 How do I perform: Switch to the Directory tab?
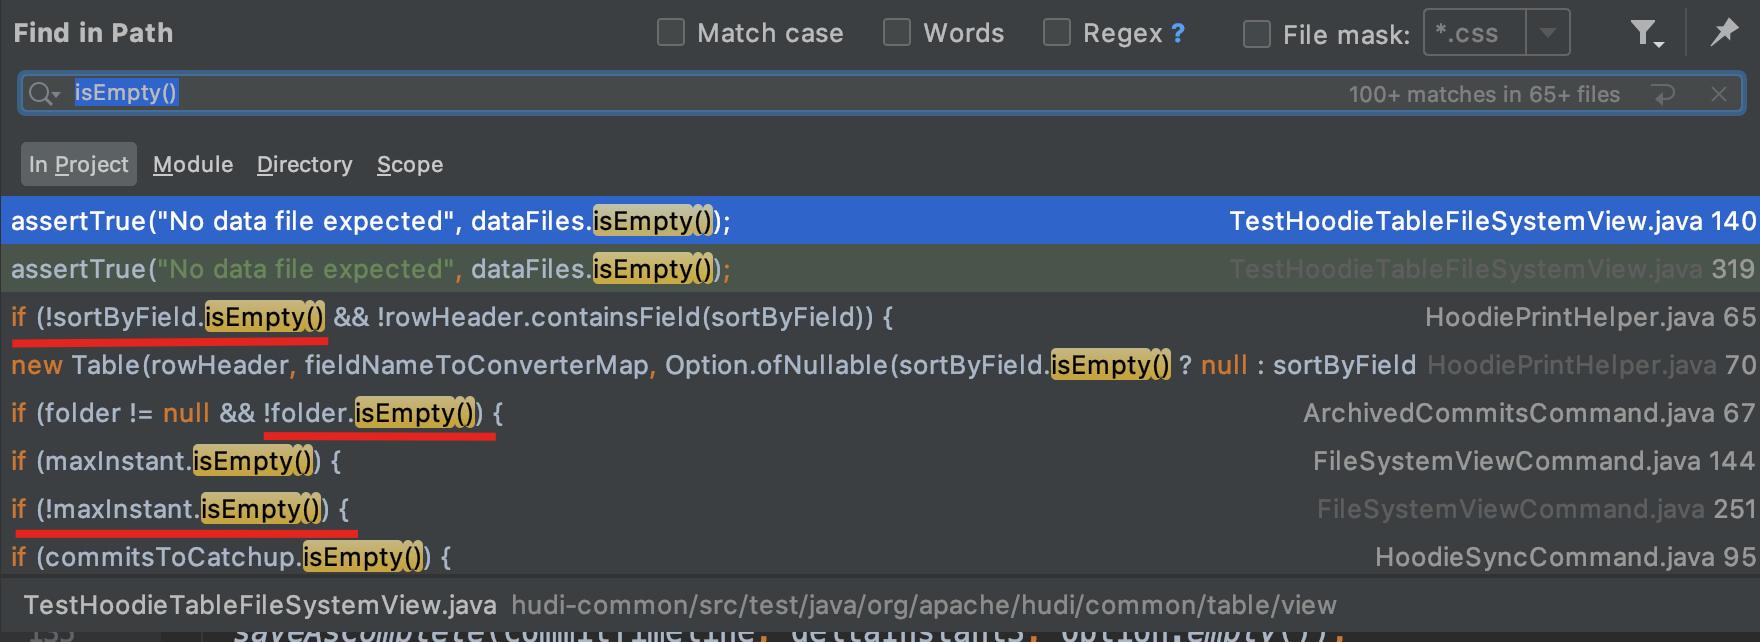(305, 164)
